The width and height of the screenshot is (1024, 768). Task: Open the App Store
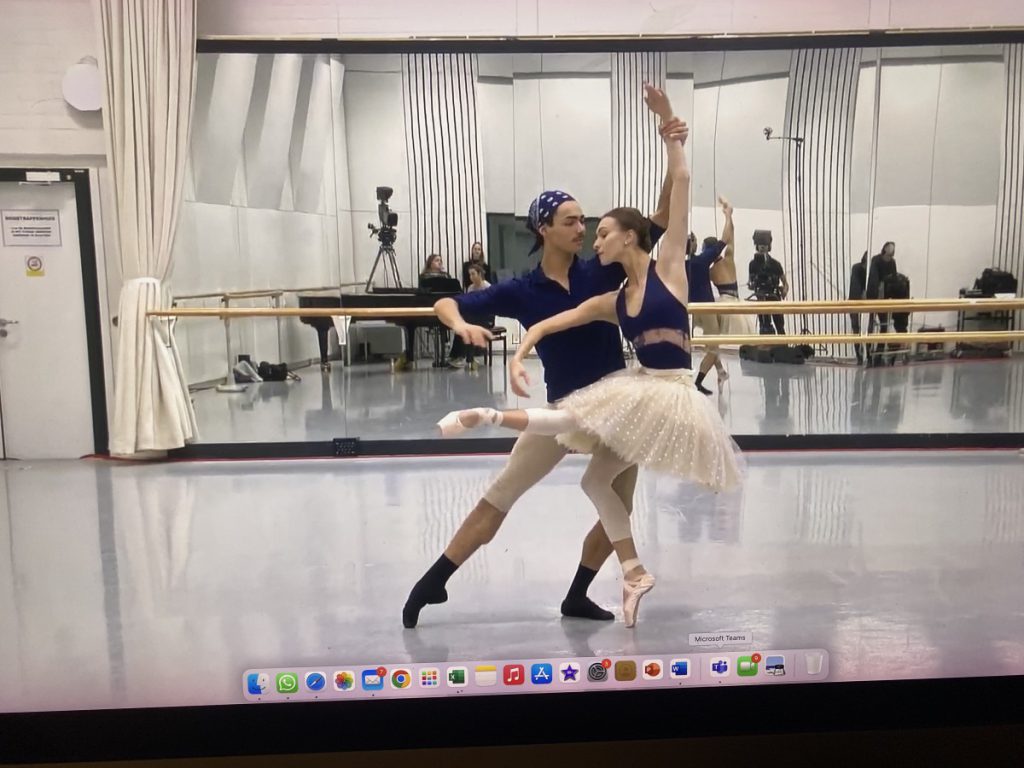click(x=541, y=674)
